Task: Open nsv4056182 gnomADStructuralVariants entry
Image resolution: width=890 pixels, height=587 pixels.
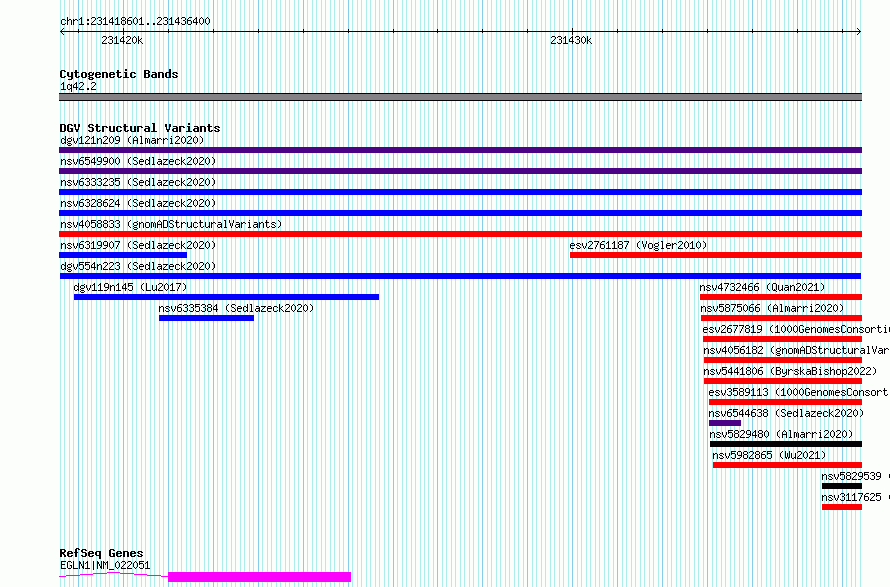Action: tap(783, 360)
